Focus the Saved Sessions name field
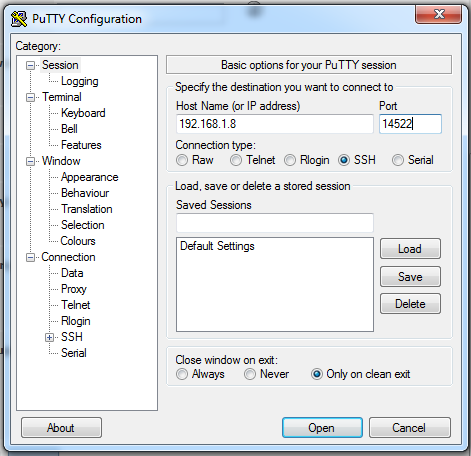 pyautogui.click(x=275, y=223)
